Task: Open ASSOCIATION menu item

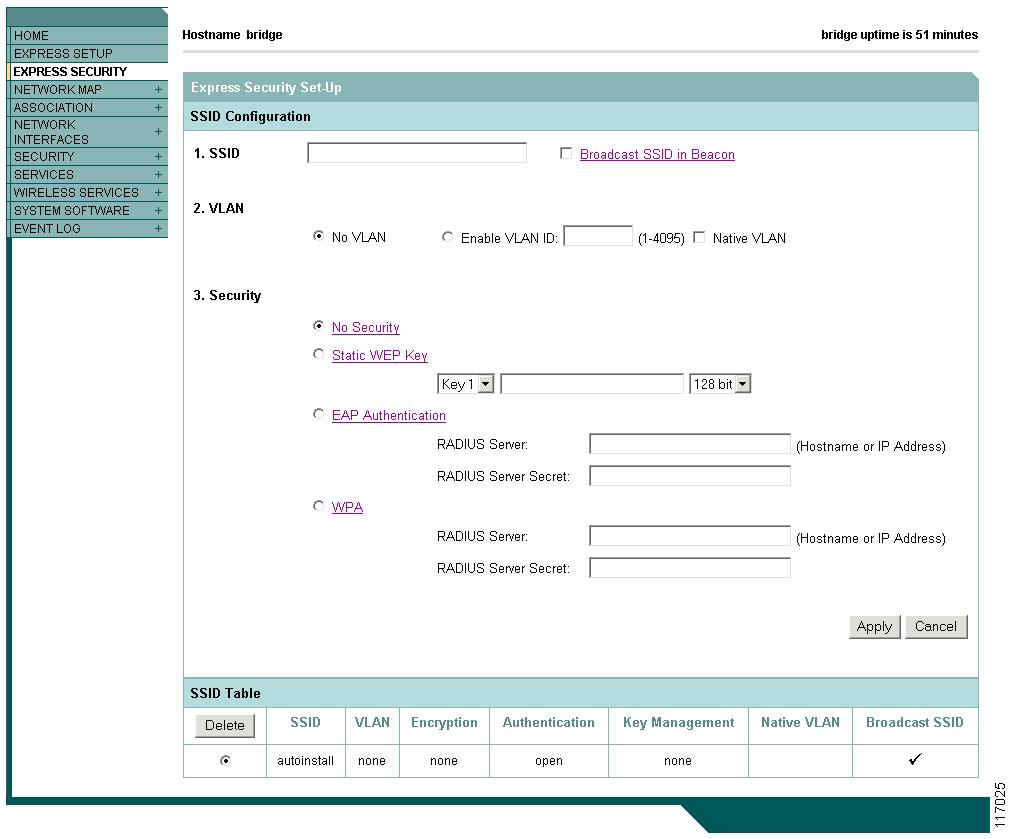Action: (53, 108)
